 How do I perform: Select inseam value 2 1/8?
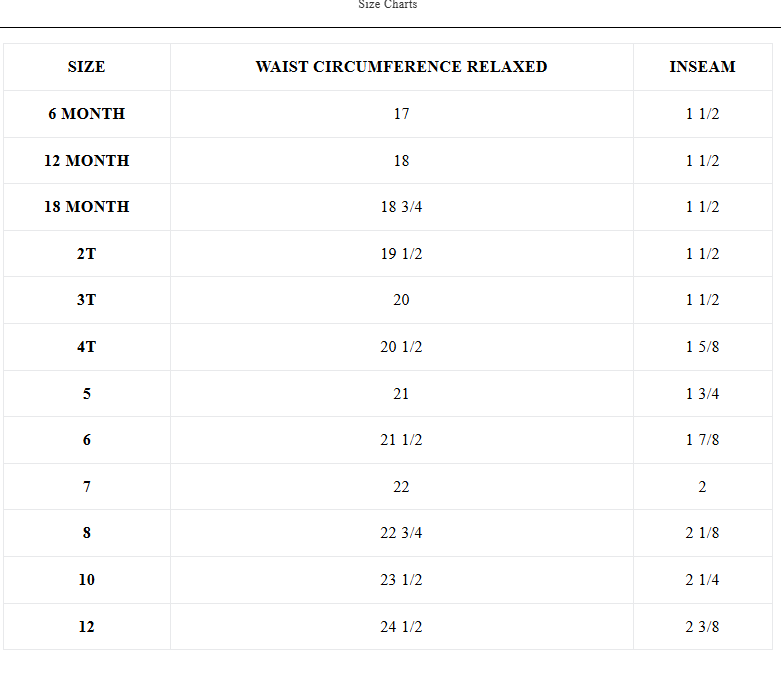click(x=702, y=533)
